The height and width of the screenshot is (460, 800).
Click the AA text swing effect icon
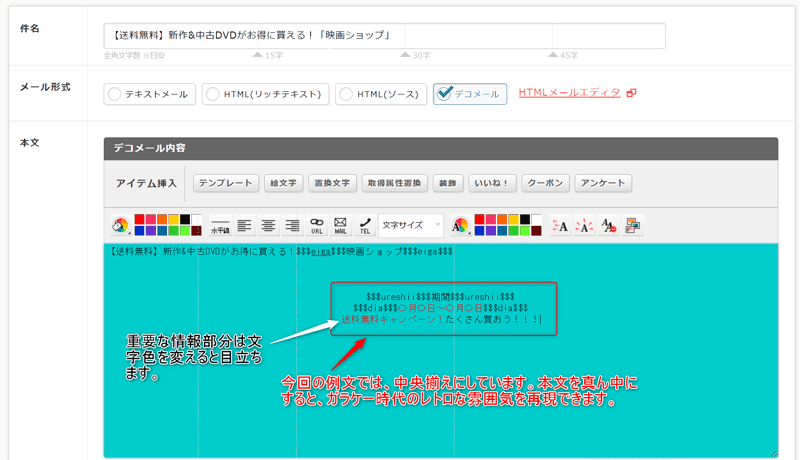[608, 225]
